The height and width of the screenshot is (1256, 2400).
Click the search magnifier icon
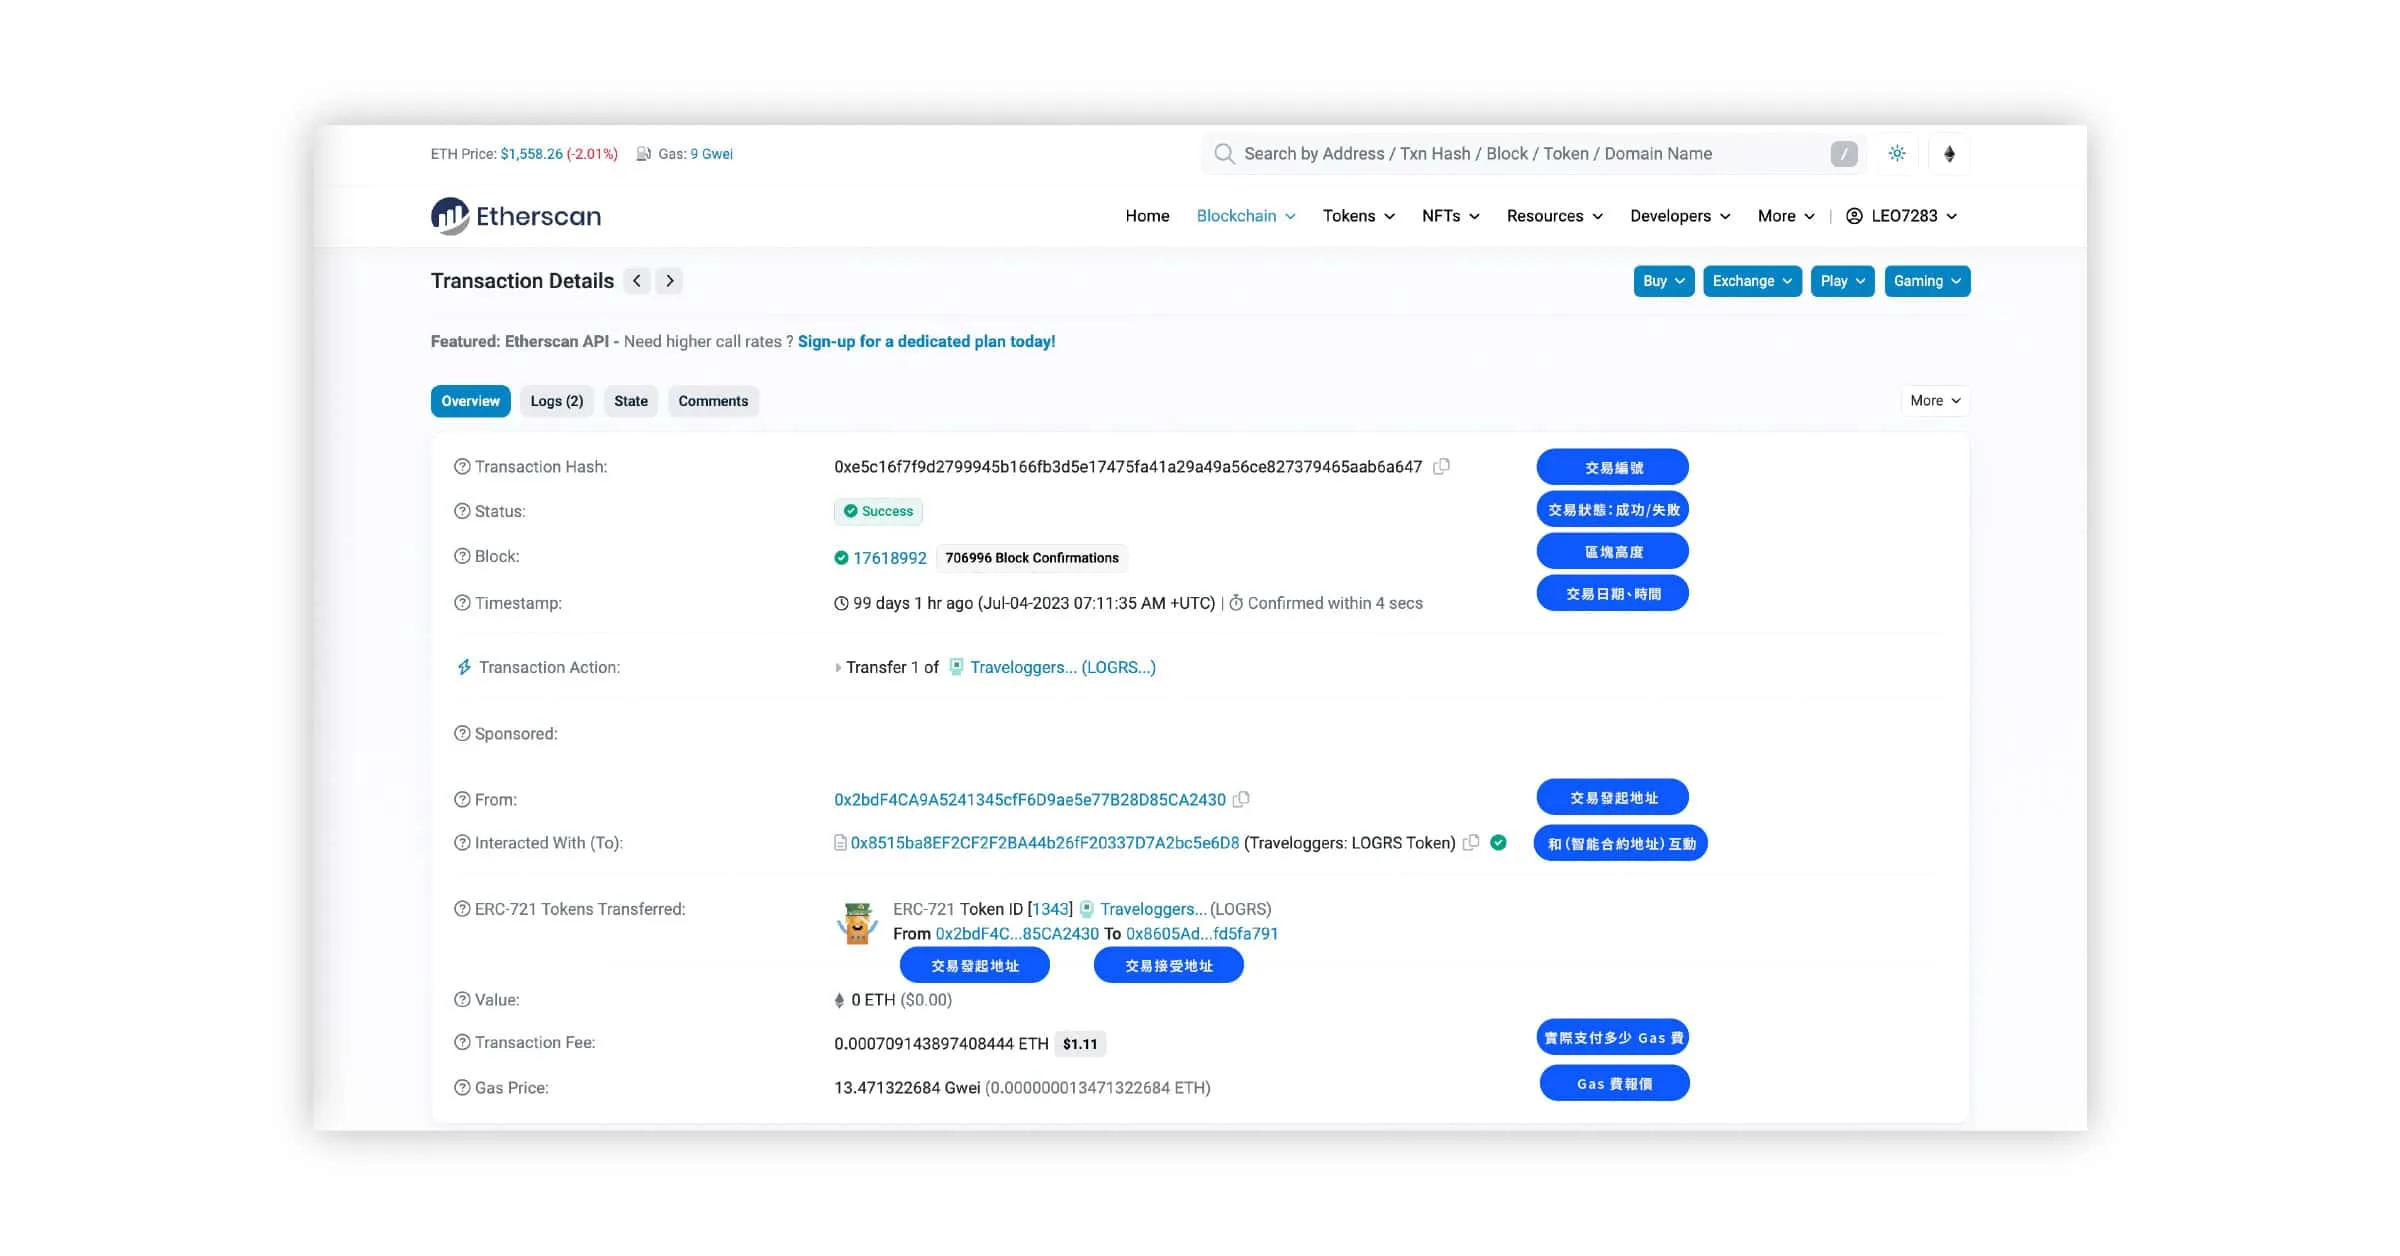tap(1224, 154)
